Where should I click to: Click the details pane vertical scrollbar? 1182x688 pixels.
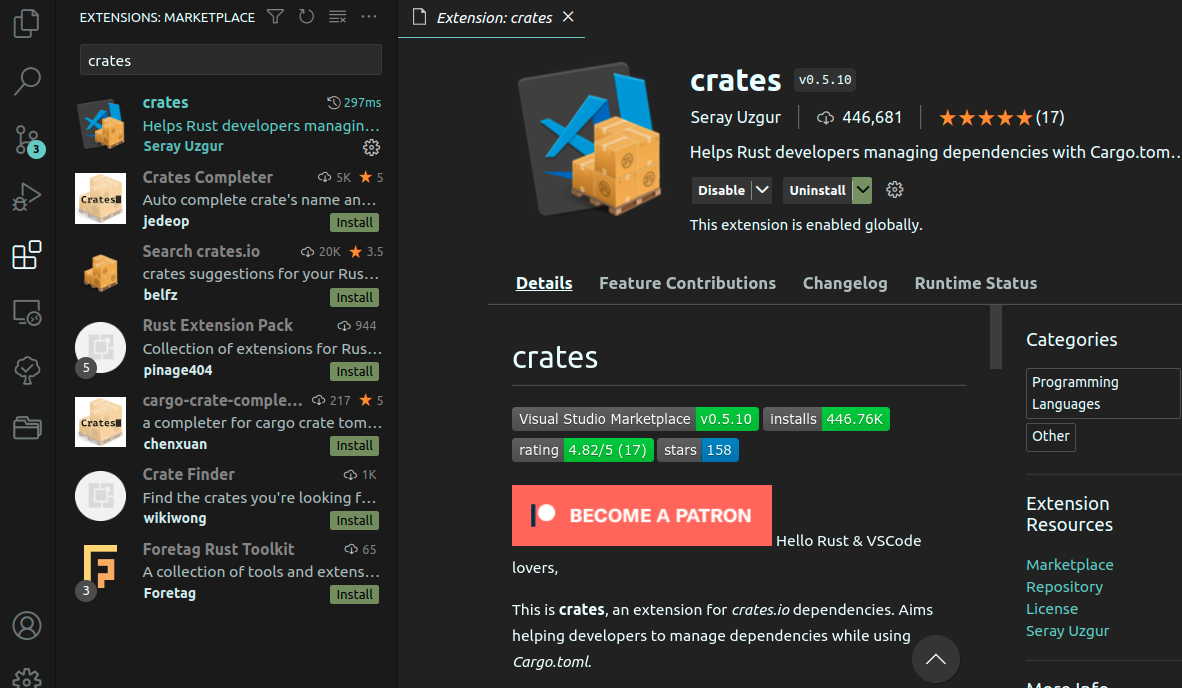tap(996, 337)
